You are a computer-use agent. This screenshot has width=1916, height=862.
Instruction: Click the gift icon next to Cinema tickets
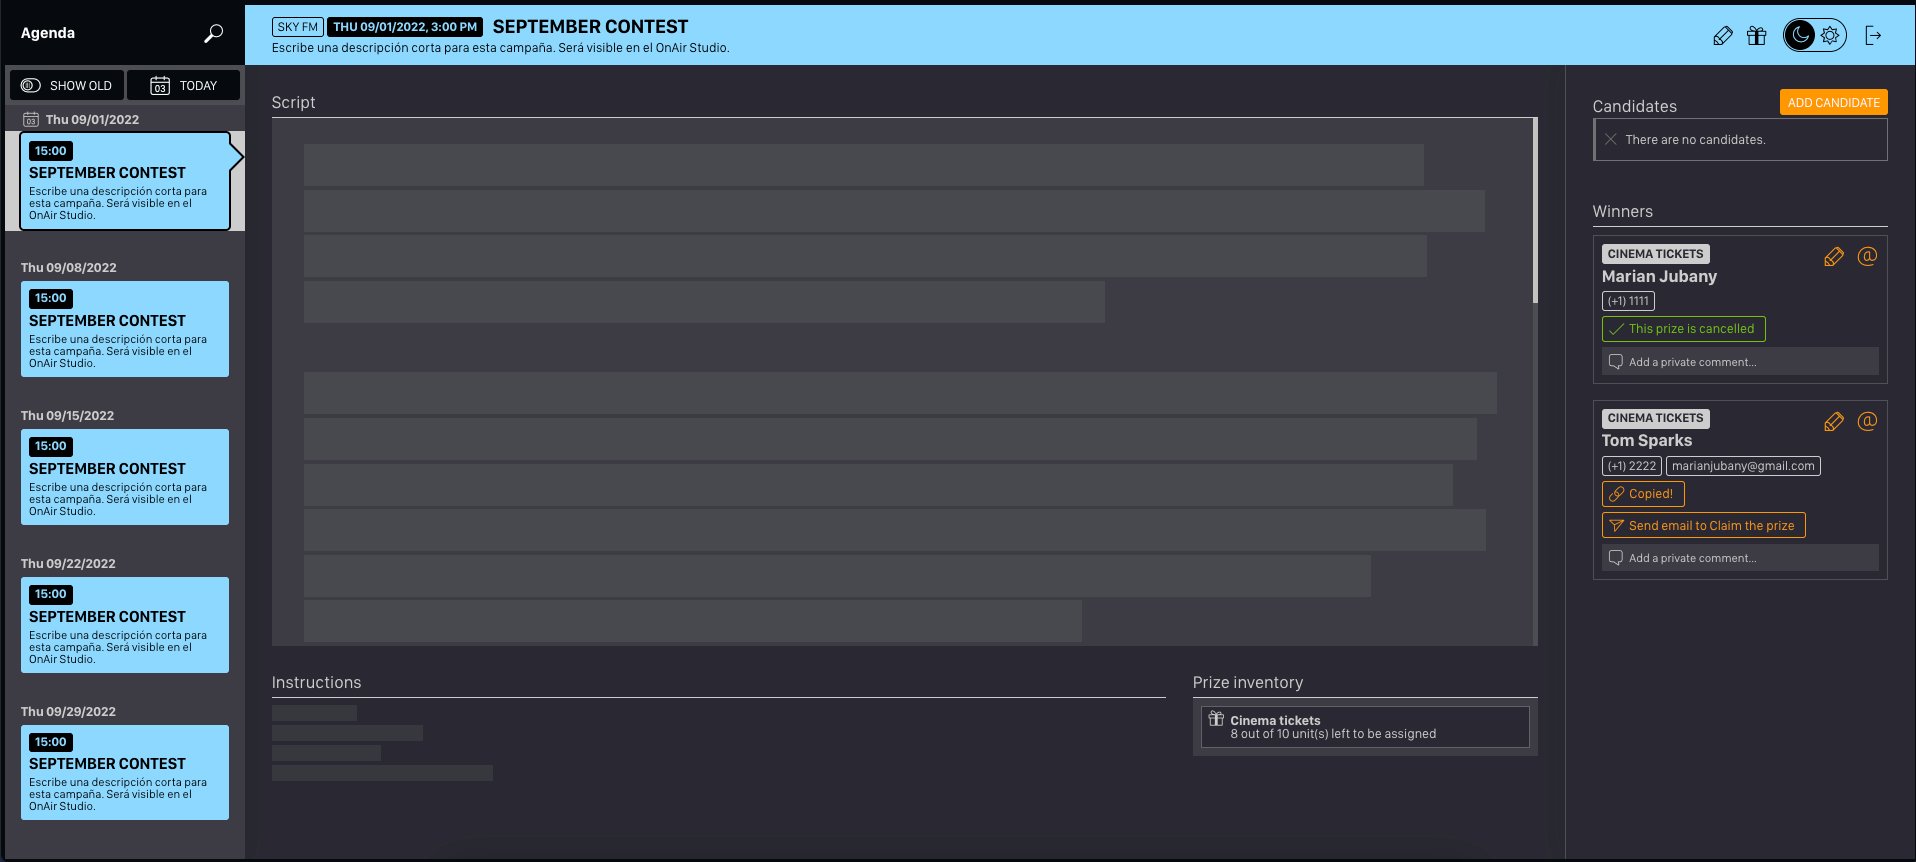pyautogui.click(x=1216, y=719)
